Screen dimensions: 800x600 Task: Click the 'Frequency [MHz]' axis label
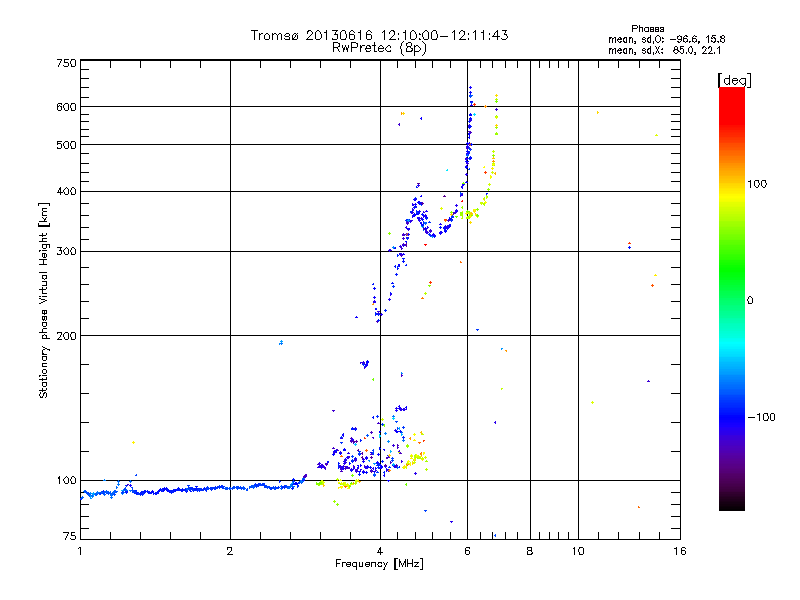pos(379,564)
